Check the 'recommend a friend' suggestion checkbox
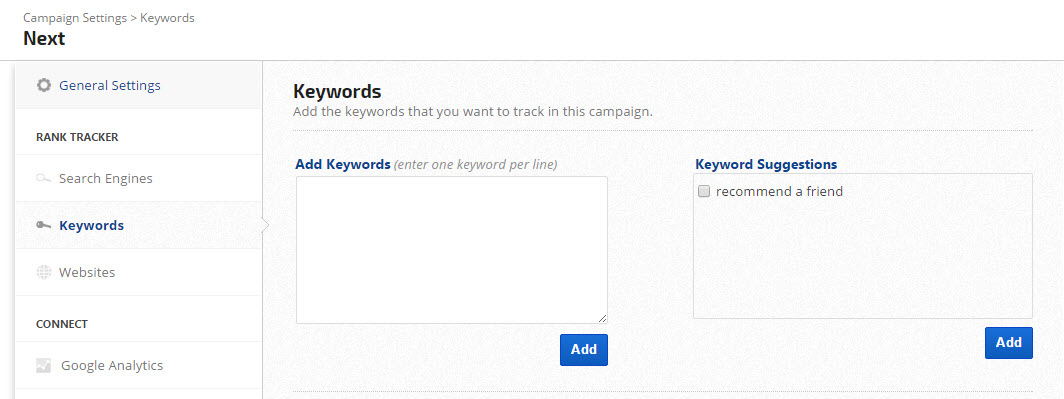This screenshot has width=1064, height=399. [704, 191]
